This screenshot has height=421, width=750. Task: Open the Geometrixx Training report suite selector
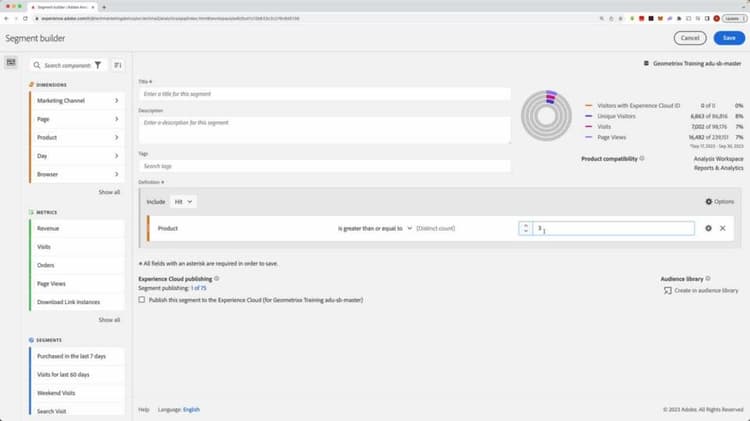click(x=692, y=63)
